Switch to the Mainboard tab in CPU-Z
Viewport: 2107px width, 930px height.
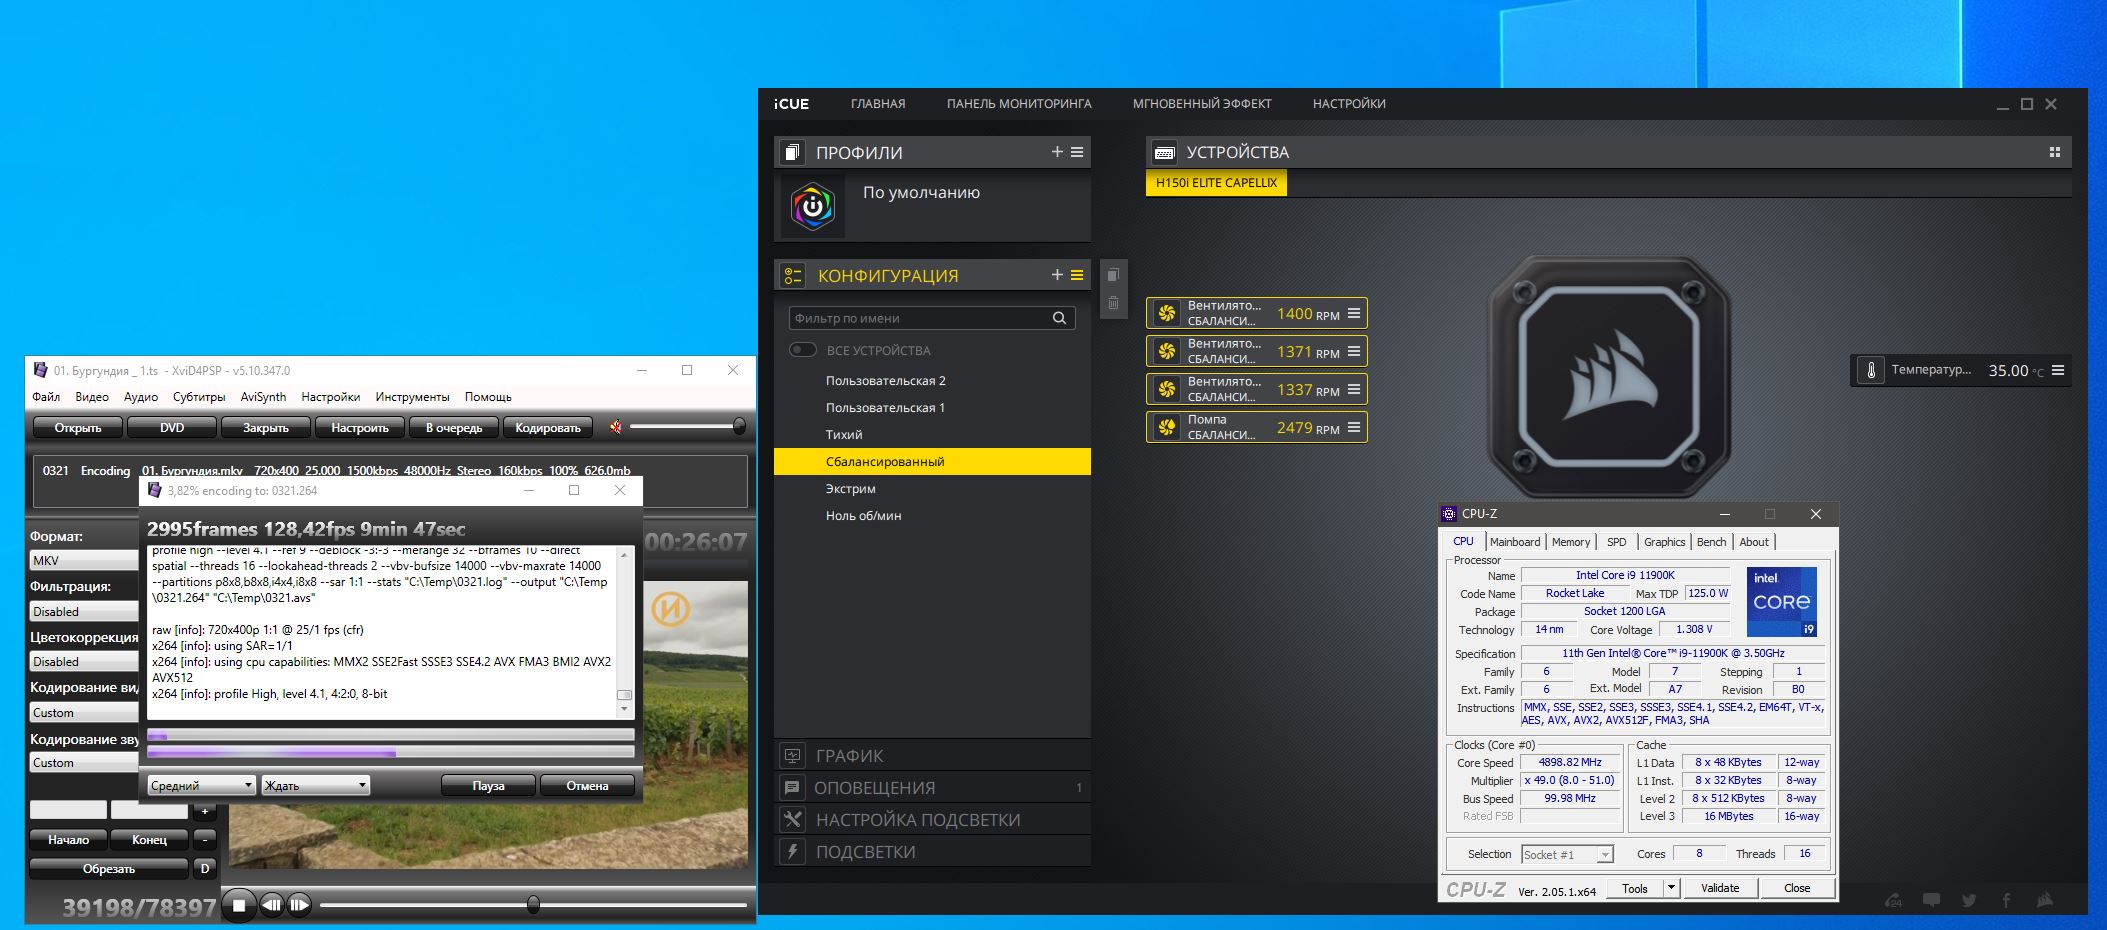[1515, 542]
